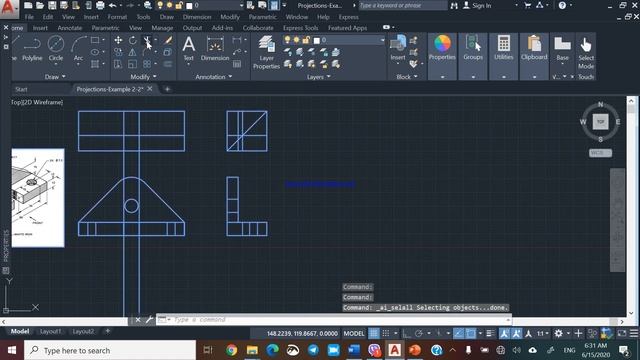Switch to the Manage ribbon tab
640x360 pixels.
coord(162,28)
